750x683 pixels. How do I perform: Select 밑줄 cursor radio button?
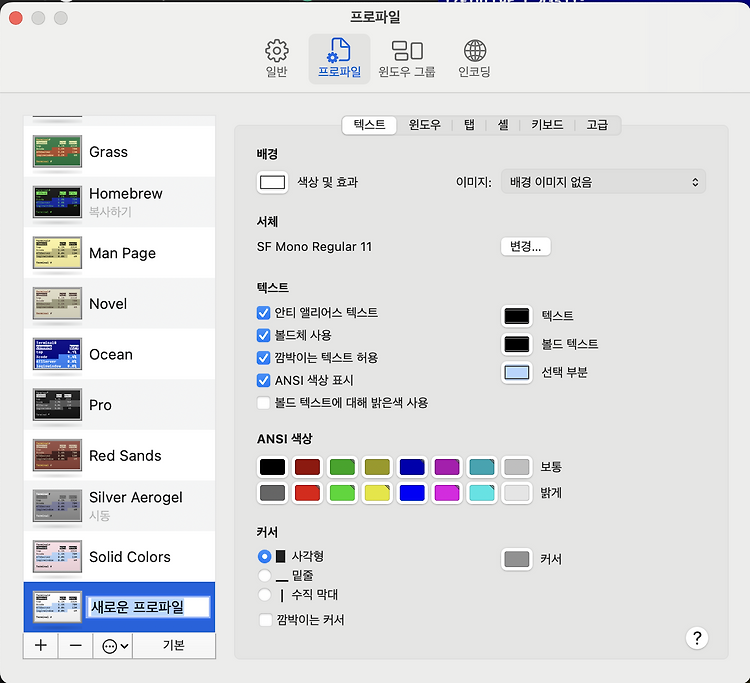pos(264,575)
